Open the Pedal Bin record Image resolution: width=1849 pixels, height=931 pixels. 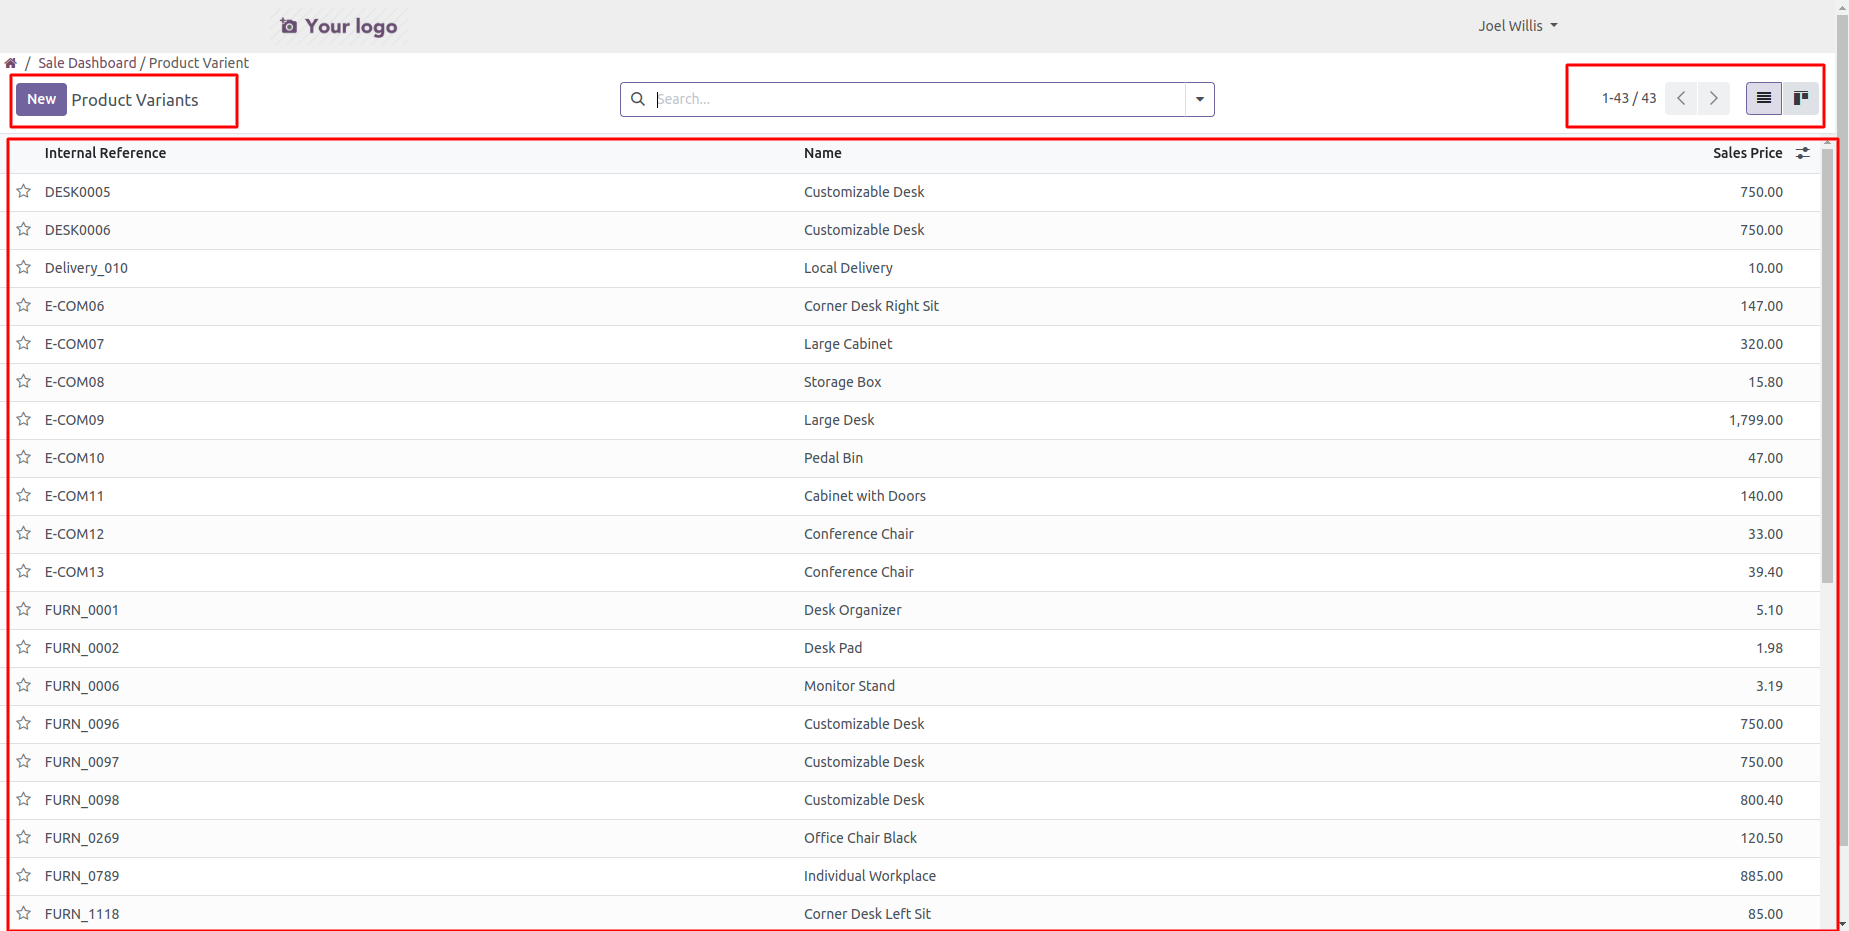coord(833,458)
